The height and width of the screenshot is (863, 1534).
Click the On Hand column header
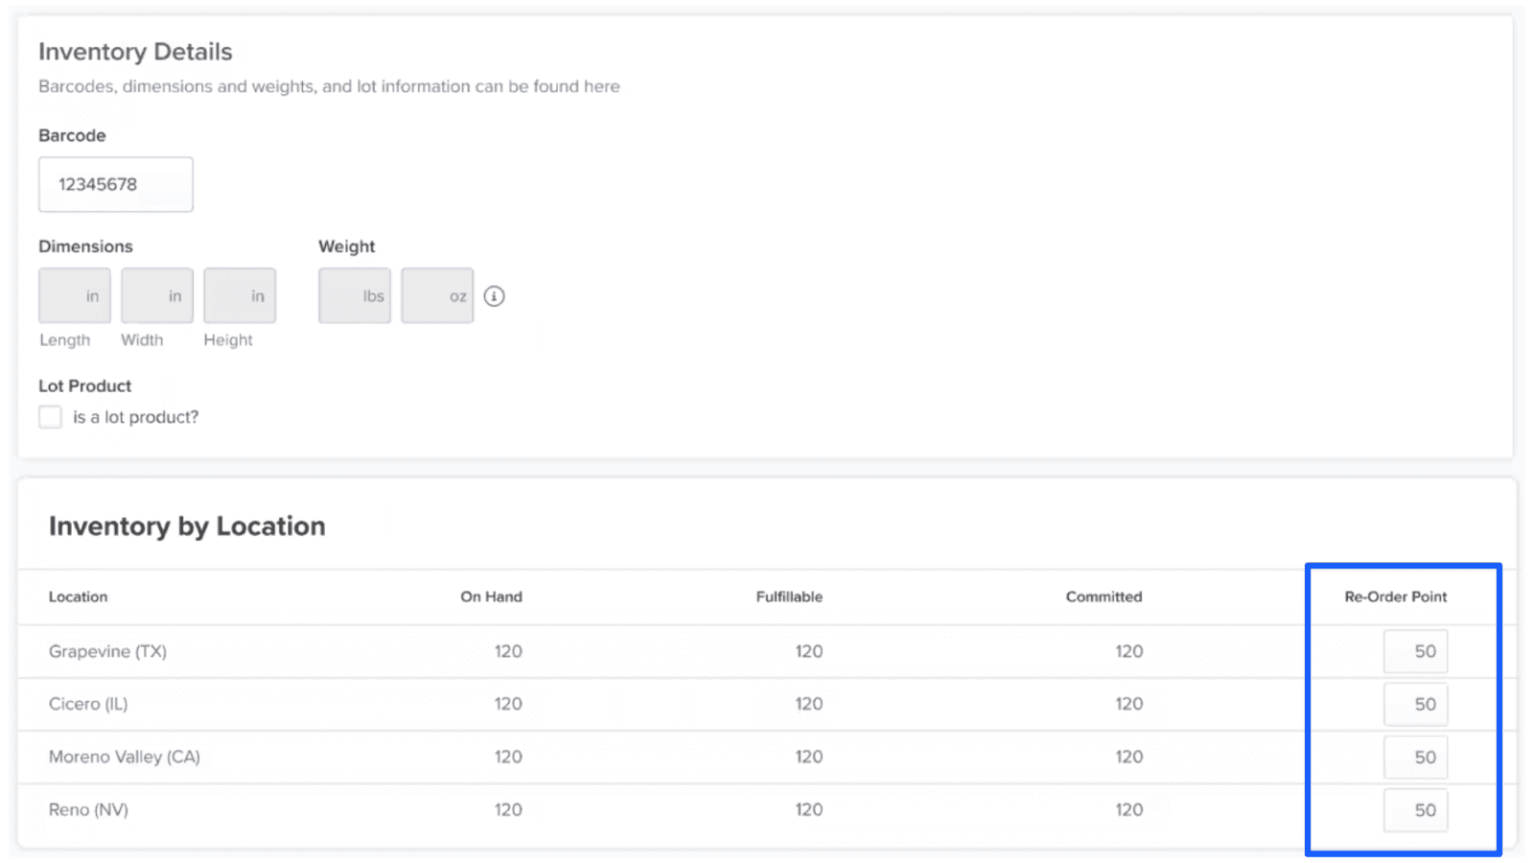(491, 597)
